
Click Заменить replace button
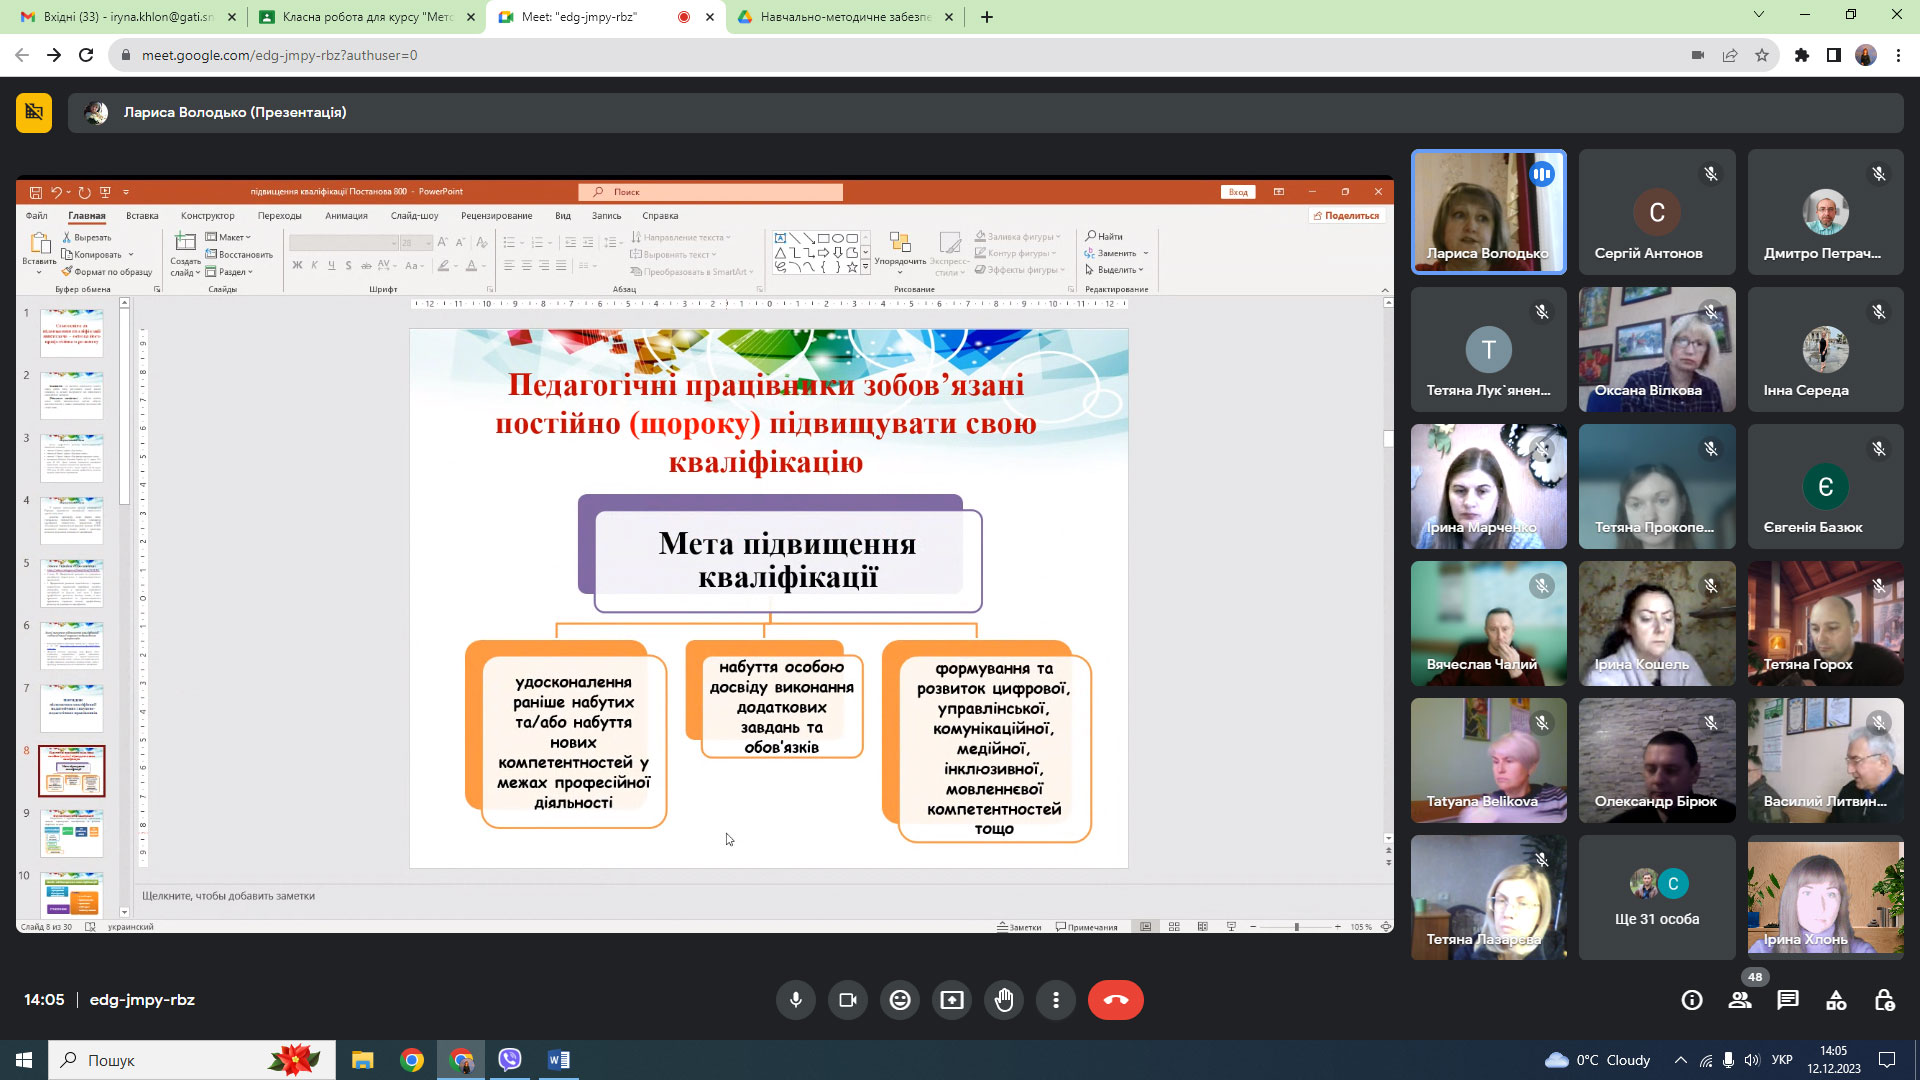click(1116, 253)
